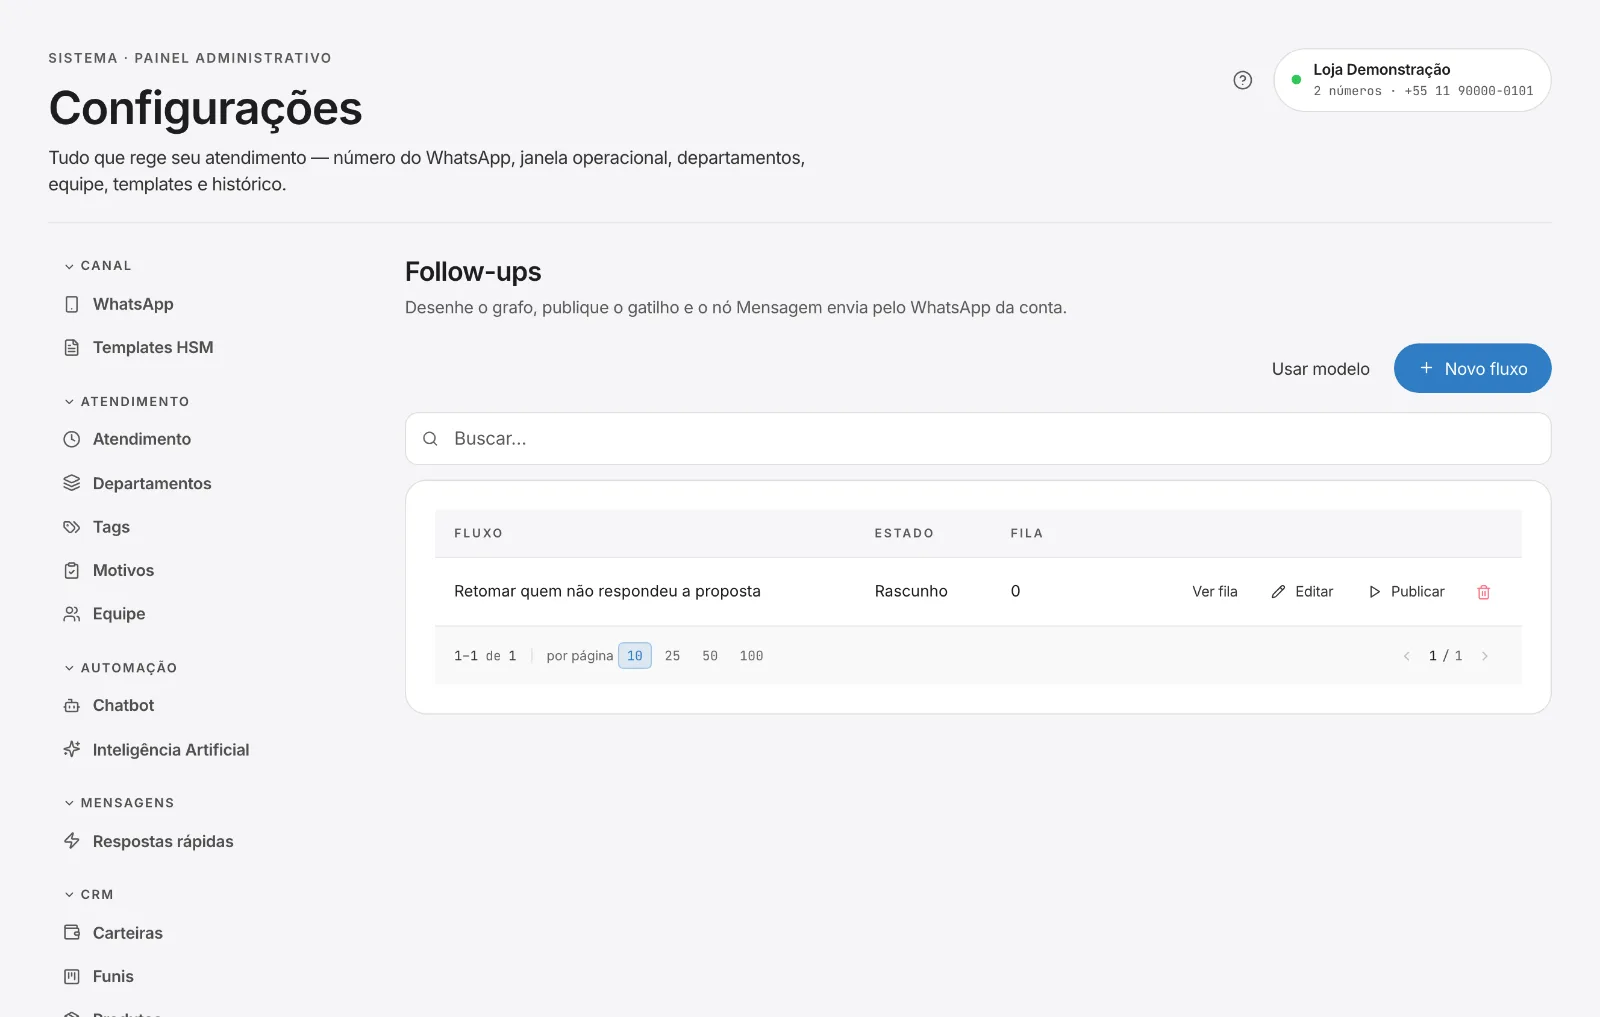Click the Departamentos layers icon
This screenshot has height=1017, width=1600.
[72, 483]
